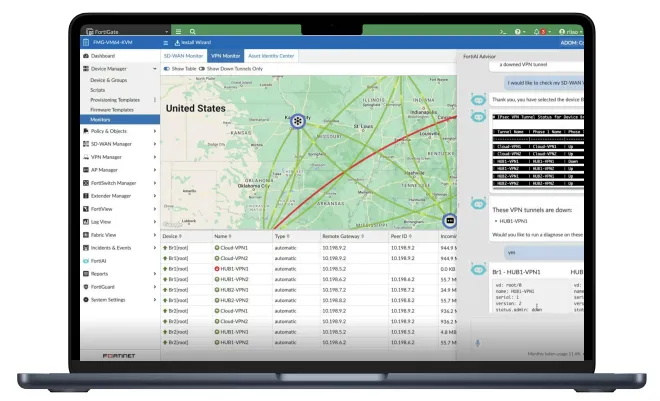The width and height of the screenshot is (660, 401).
Task: Open the notifications bell icon
Action: tap(536, 32)
